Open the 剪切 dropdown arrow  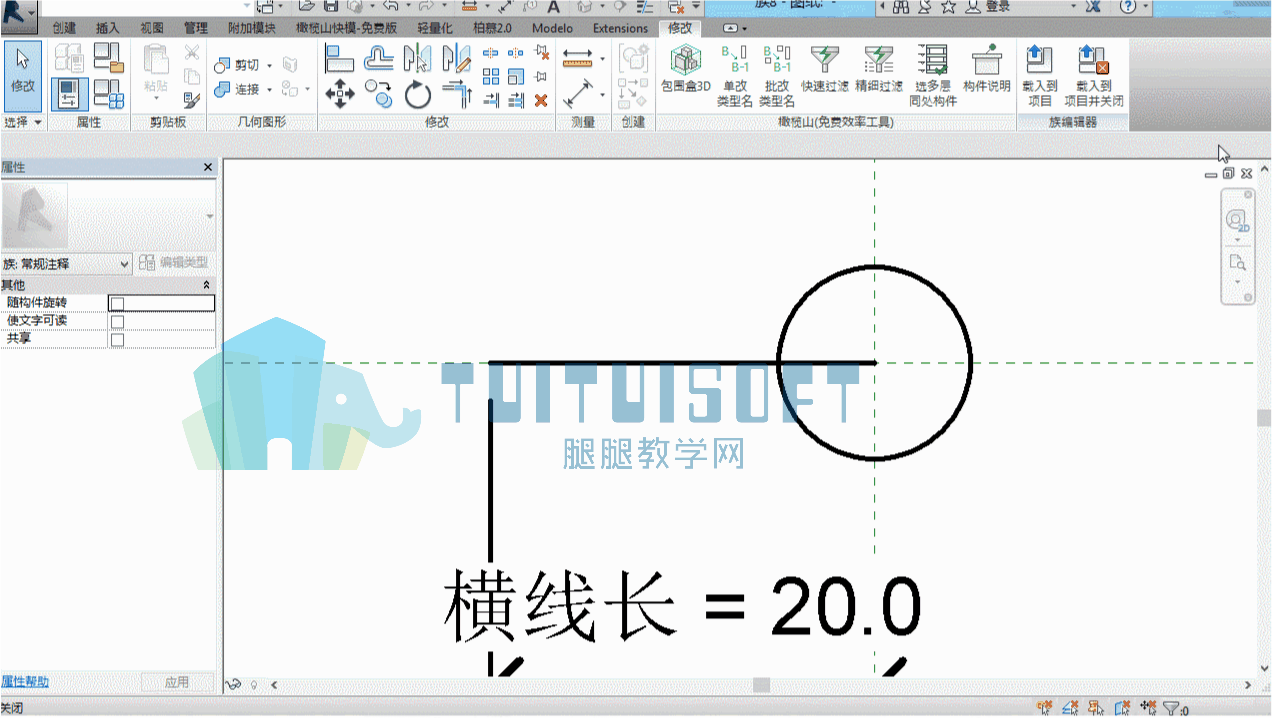point(269,66)
